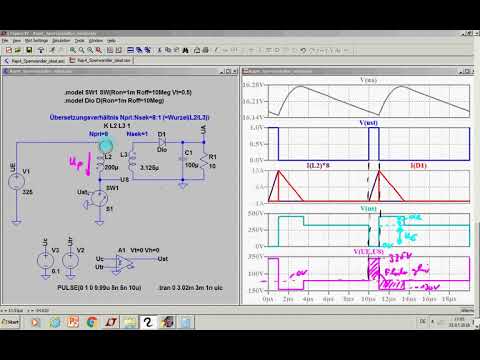Click the PULSE(0 1 0 9.99u...) source text
Screen dimensions: 480x360
pyautogui.click(x=99, y=288)
